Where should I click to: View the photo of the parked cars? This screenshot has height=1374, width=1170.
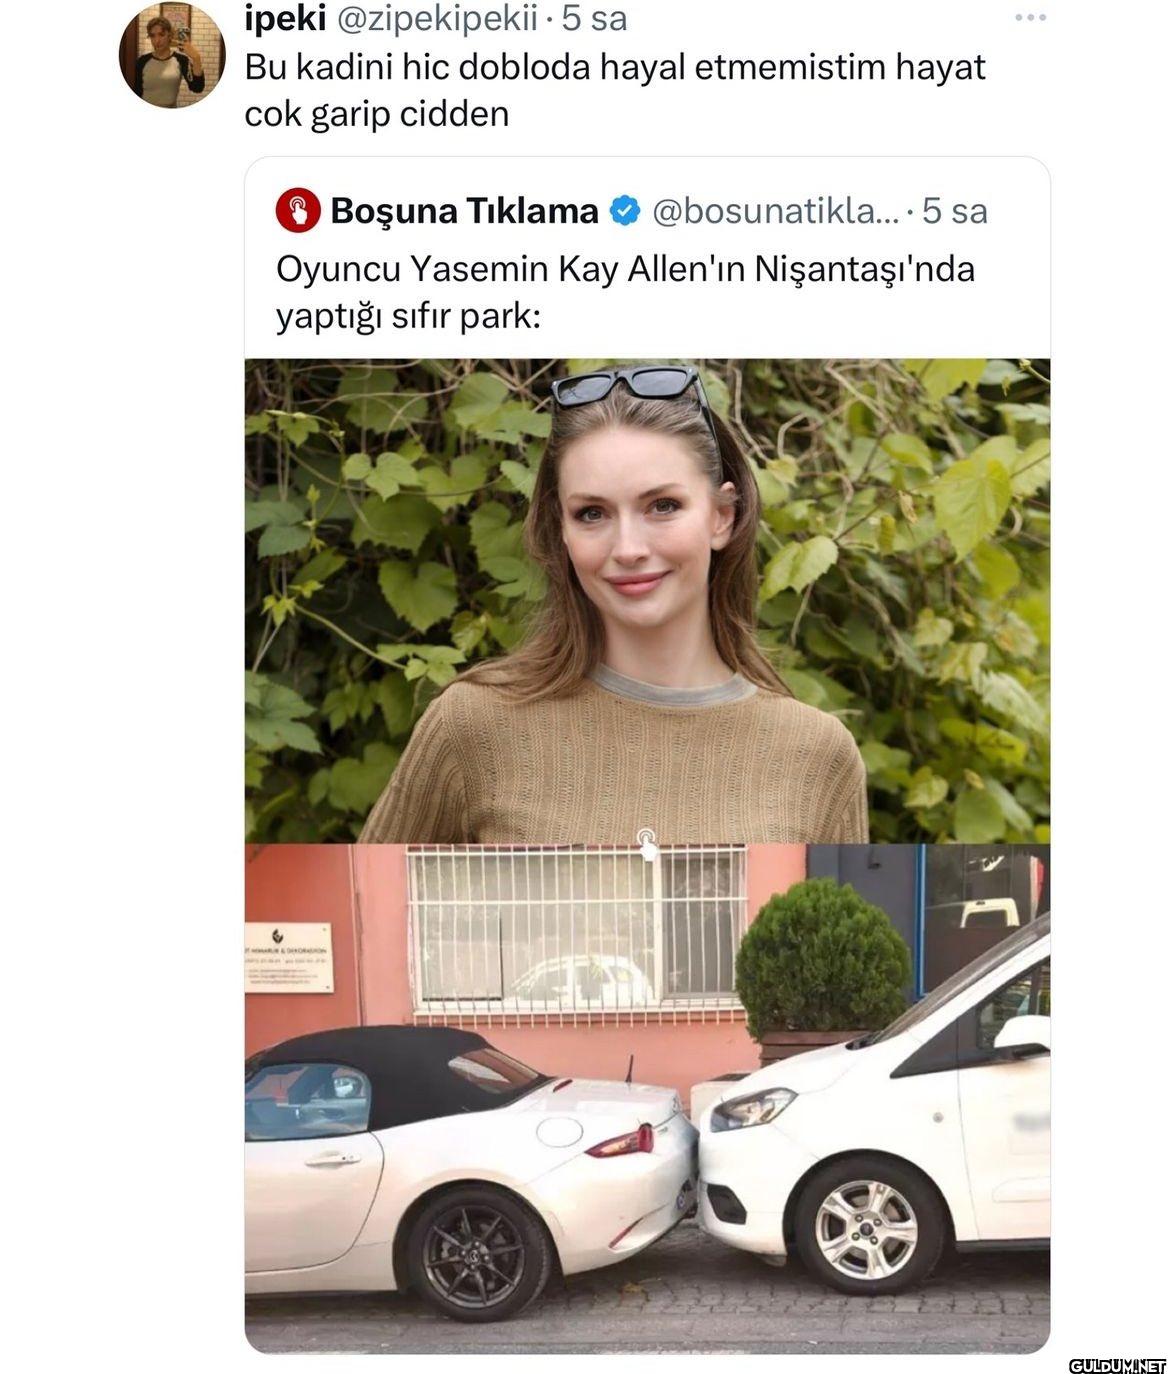tap(647, 1098)
